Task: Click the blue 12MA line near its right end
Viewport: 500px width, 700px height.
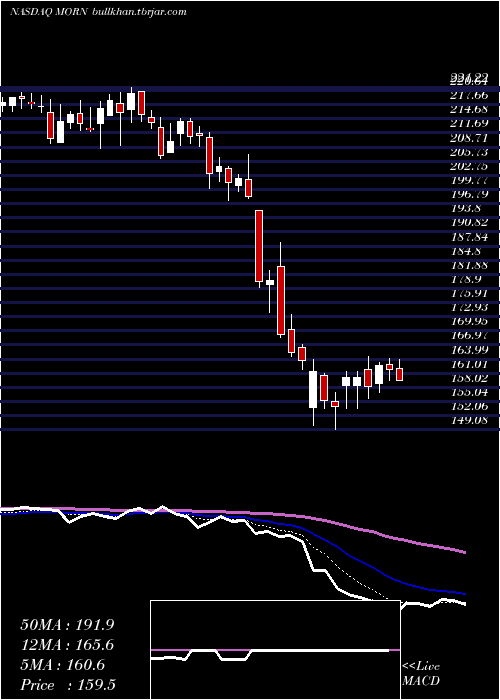Action: (460, 593)
